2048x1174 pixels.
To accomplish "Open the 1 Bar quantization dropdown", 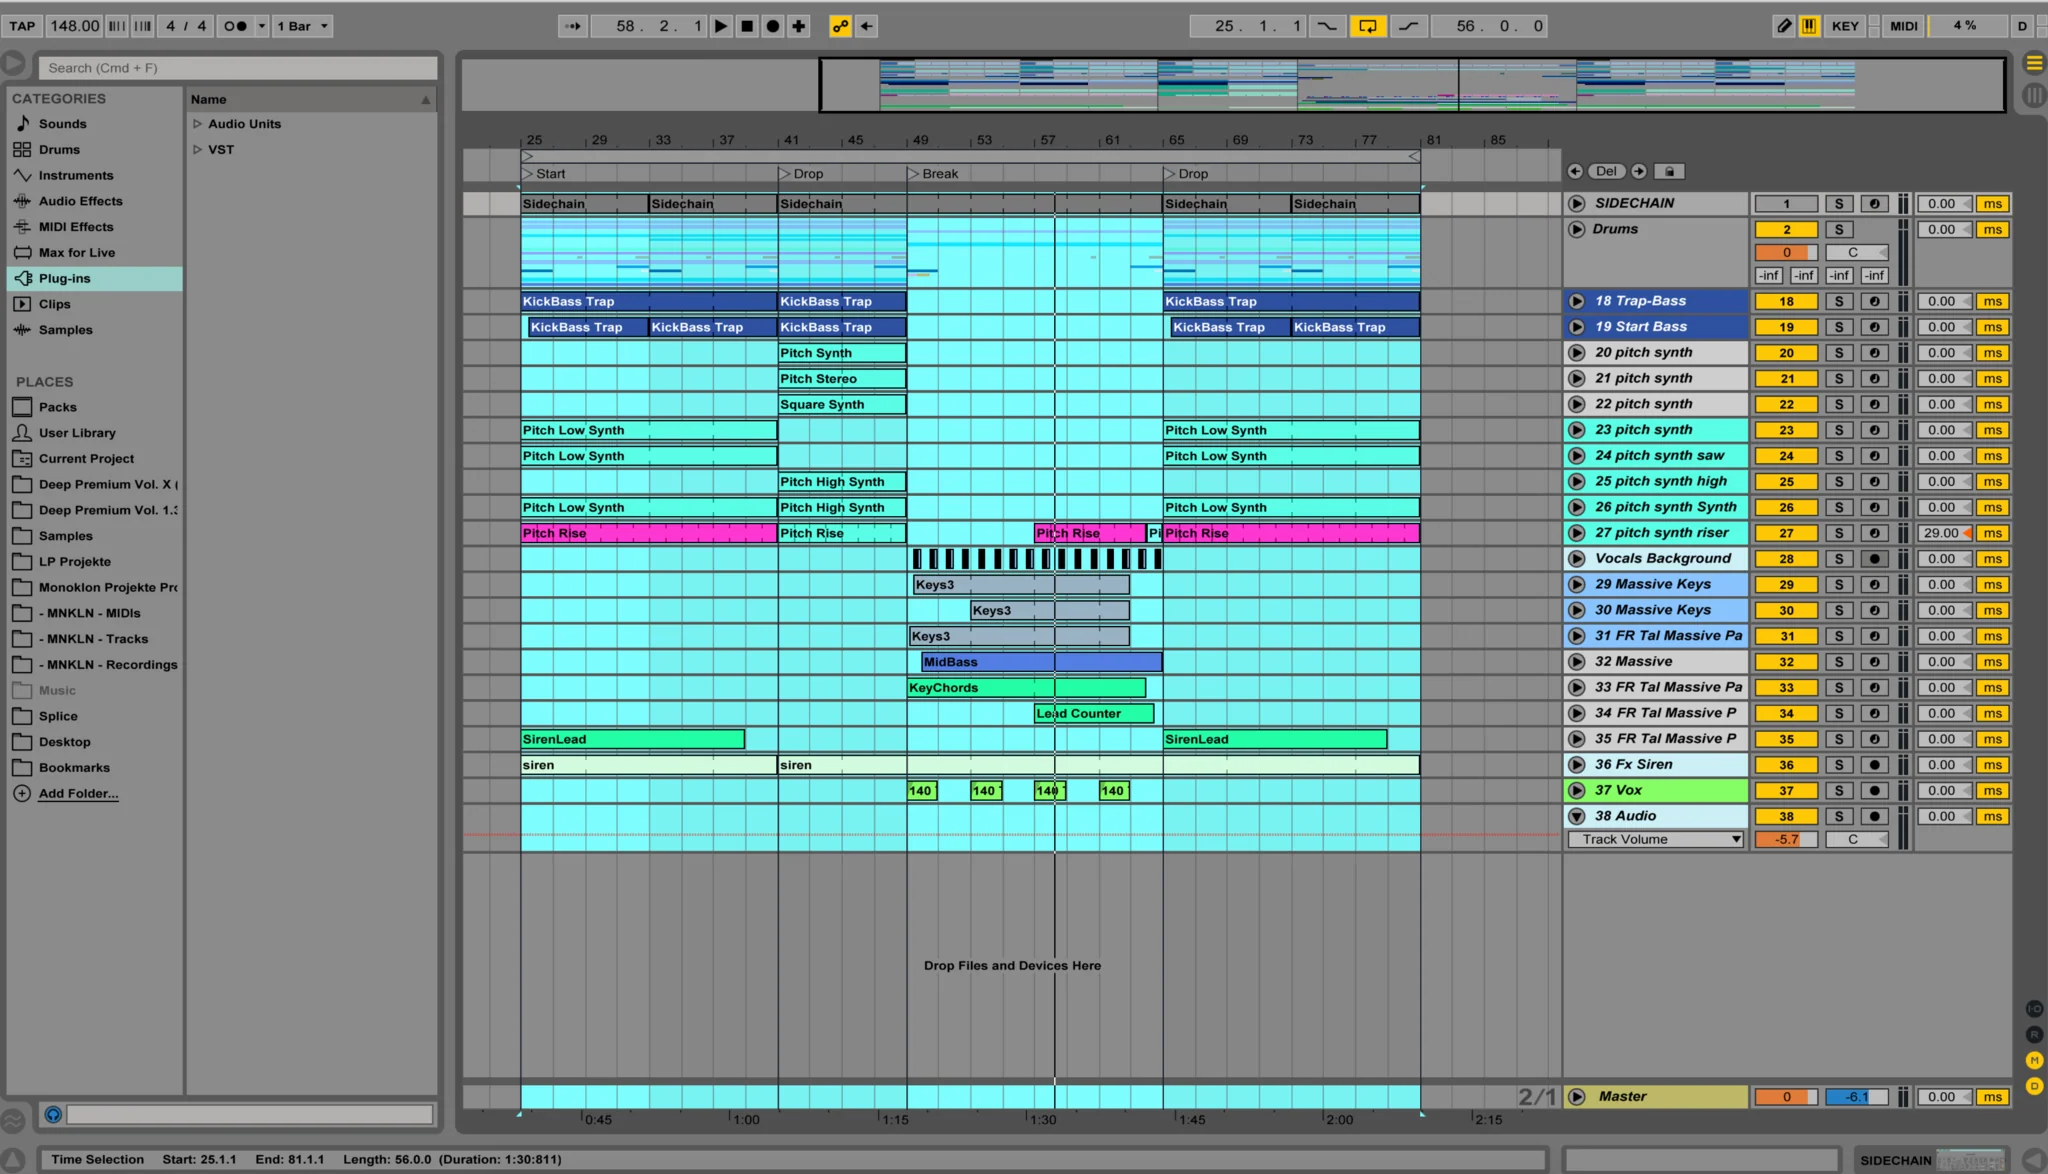I will coord(302,26).
